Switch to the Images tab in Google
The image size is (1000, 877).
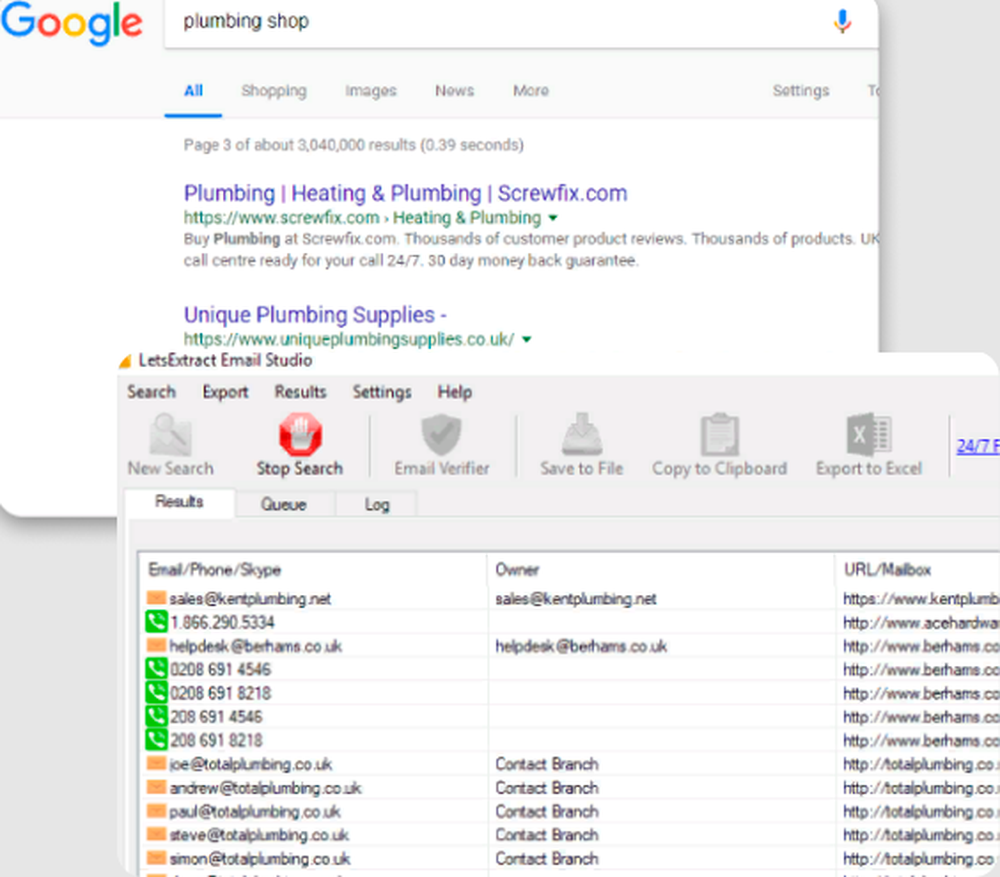coord(371,91)
